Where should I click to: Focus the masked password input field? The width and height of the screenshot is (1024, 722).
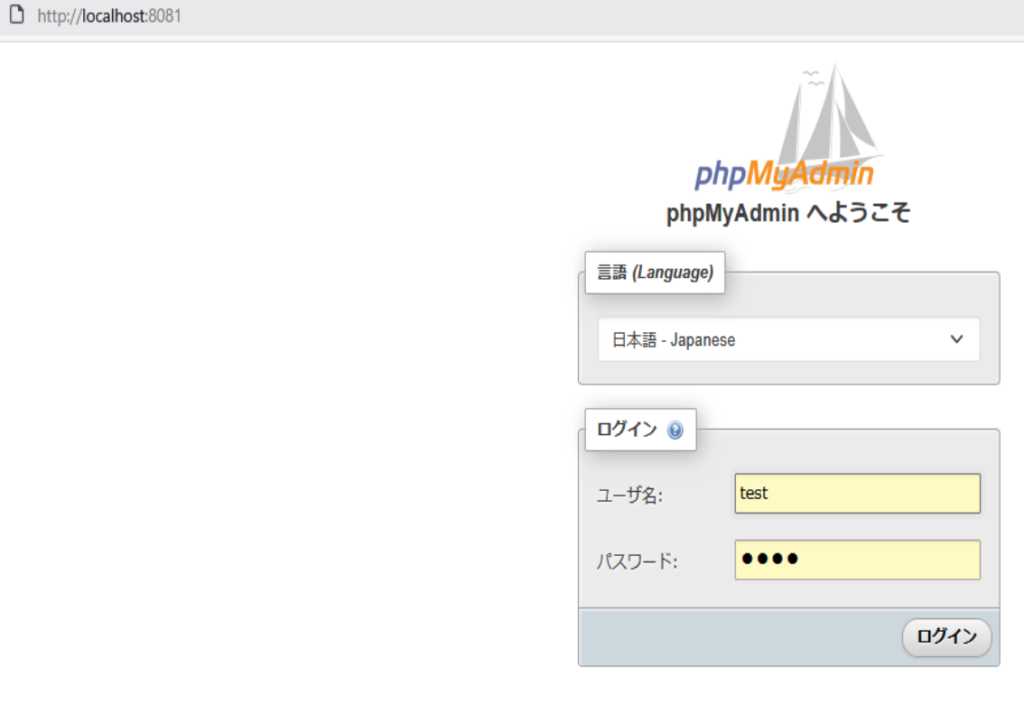click(857, 560)
